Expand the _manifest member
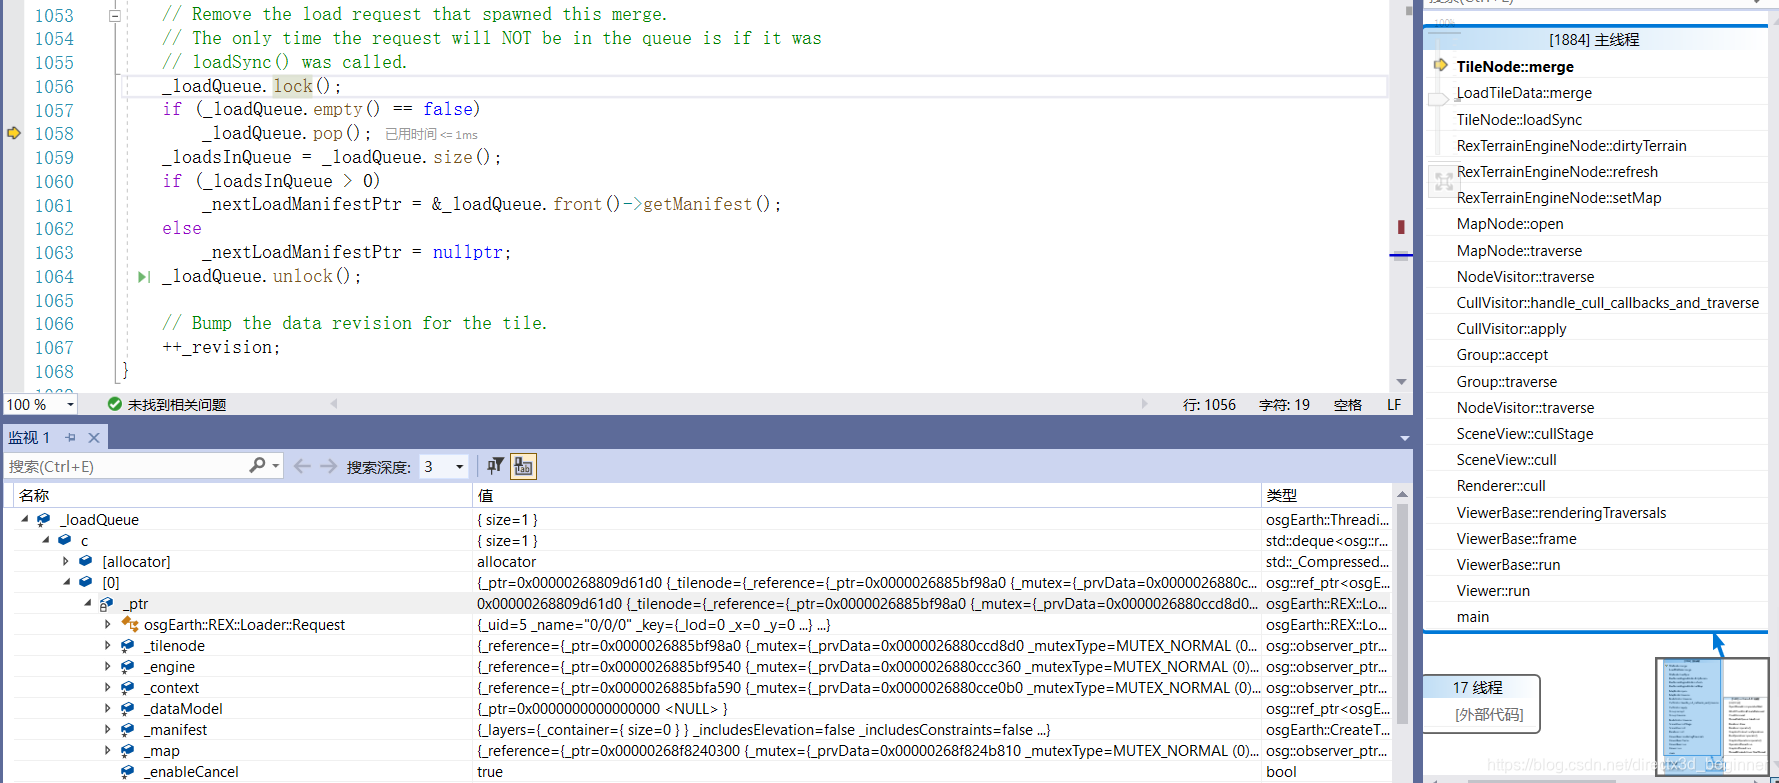The height and width of the screenshot is (783, 1779). (x=108, y=730)
